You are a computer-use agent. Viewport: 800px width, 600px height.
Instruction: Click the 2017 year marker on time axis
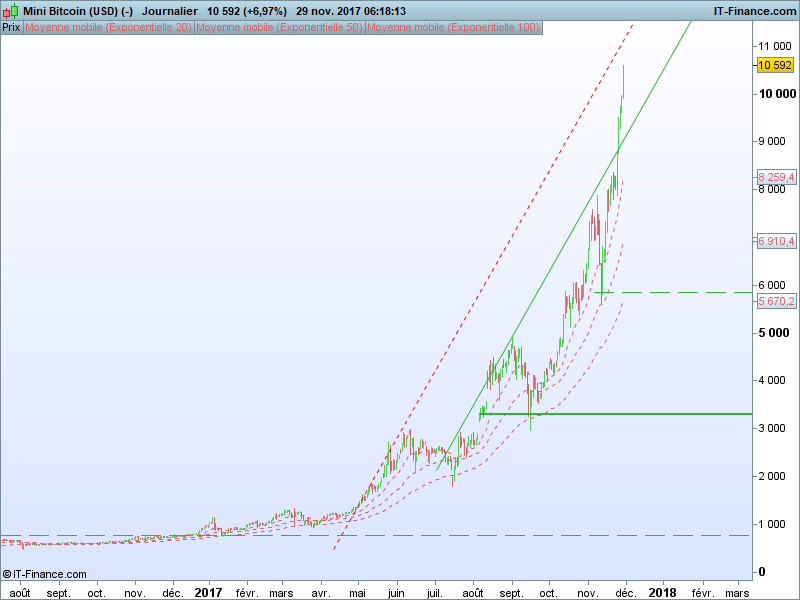208,592
